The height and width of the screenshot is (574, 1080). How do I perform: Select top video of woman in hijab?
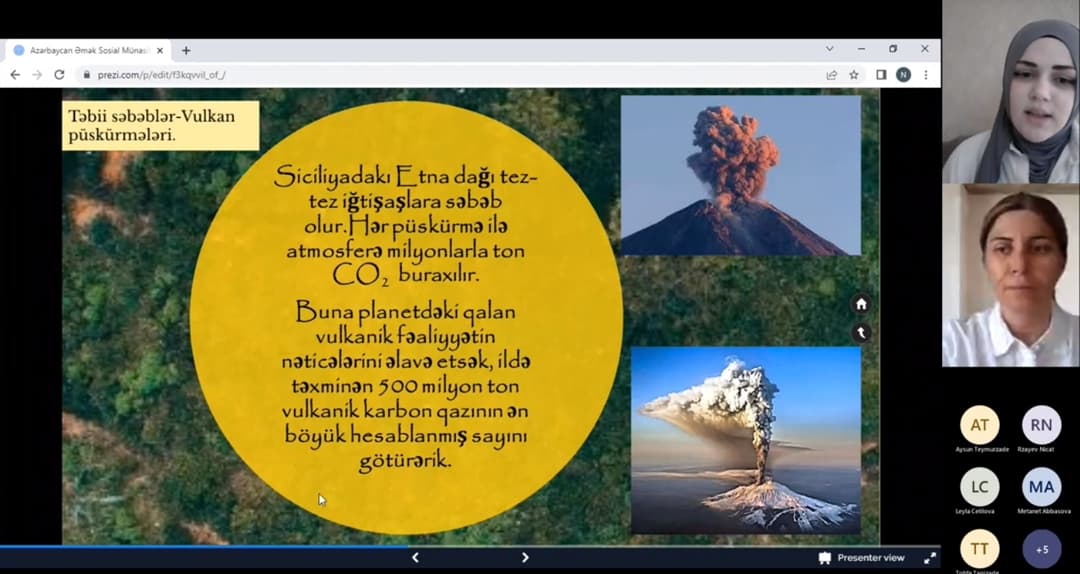[1010, 92]
